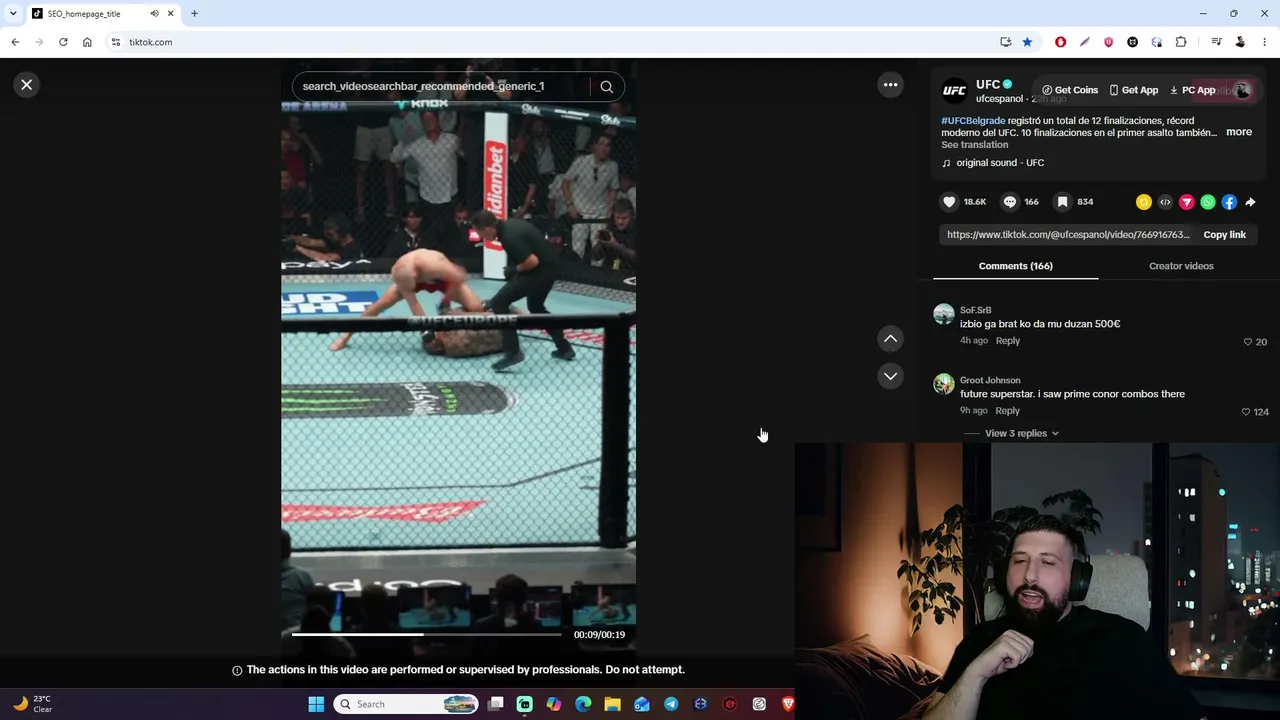Send to friends with red paper plane icon
The width and height of the screenshot is (1280, 720).
[x=1187, y=202]
